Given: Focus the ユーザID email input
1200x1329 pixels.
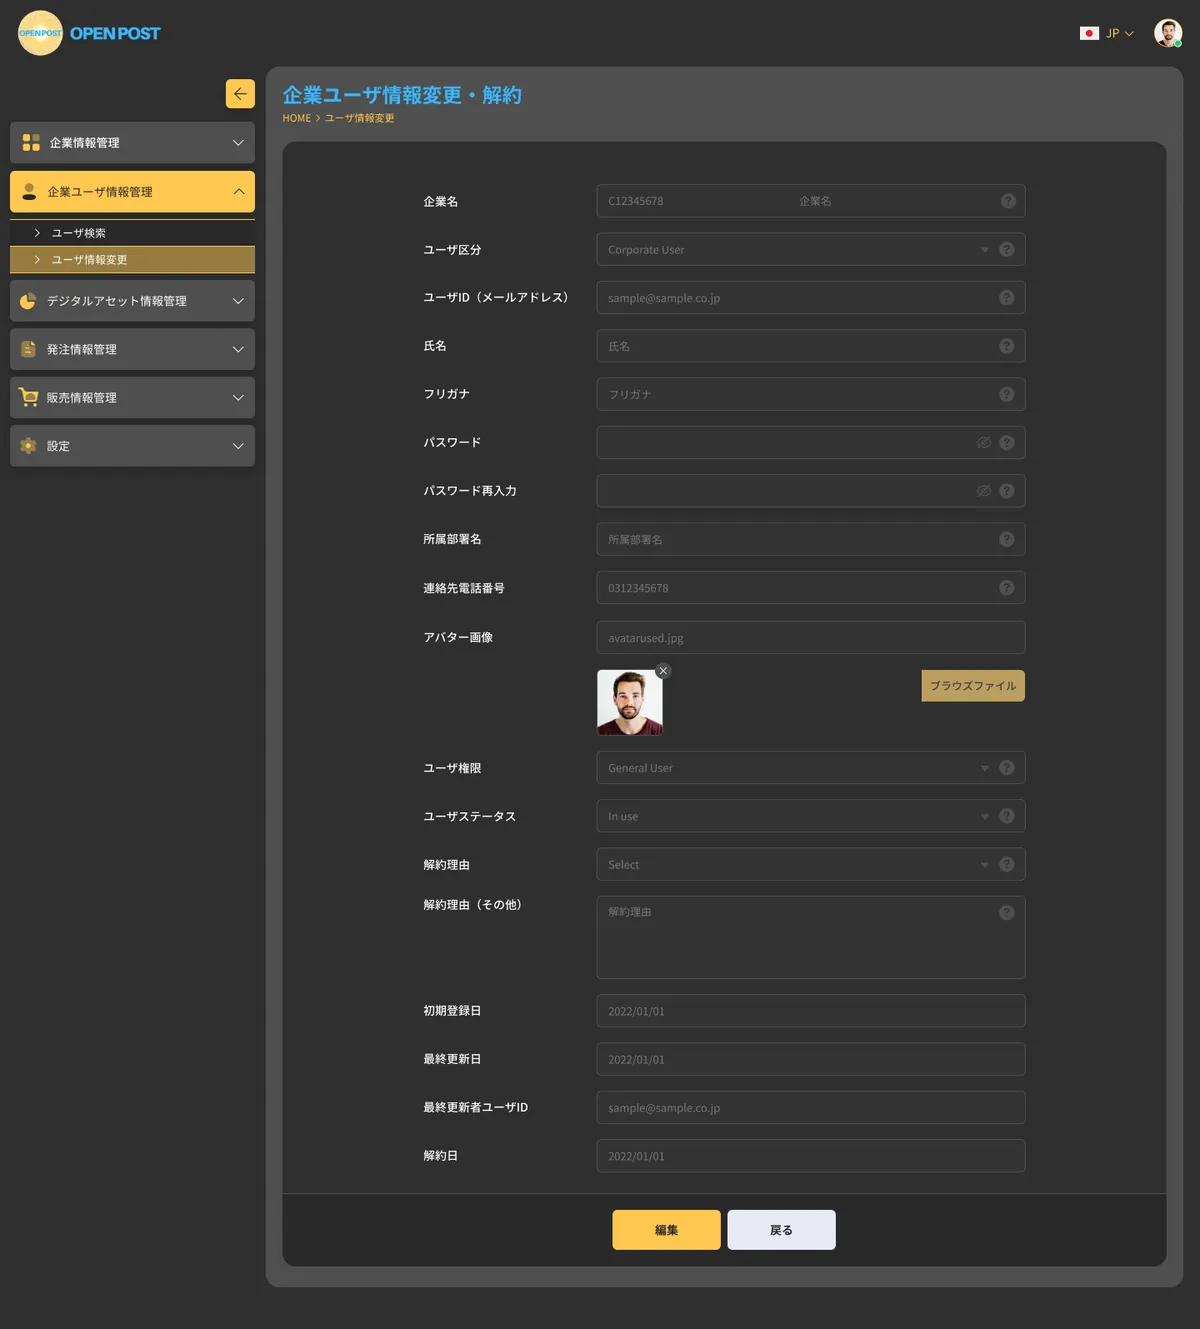Looking at the screenshot, I should coord(811,298).
